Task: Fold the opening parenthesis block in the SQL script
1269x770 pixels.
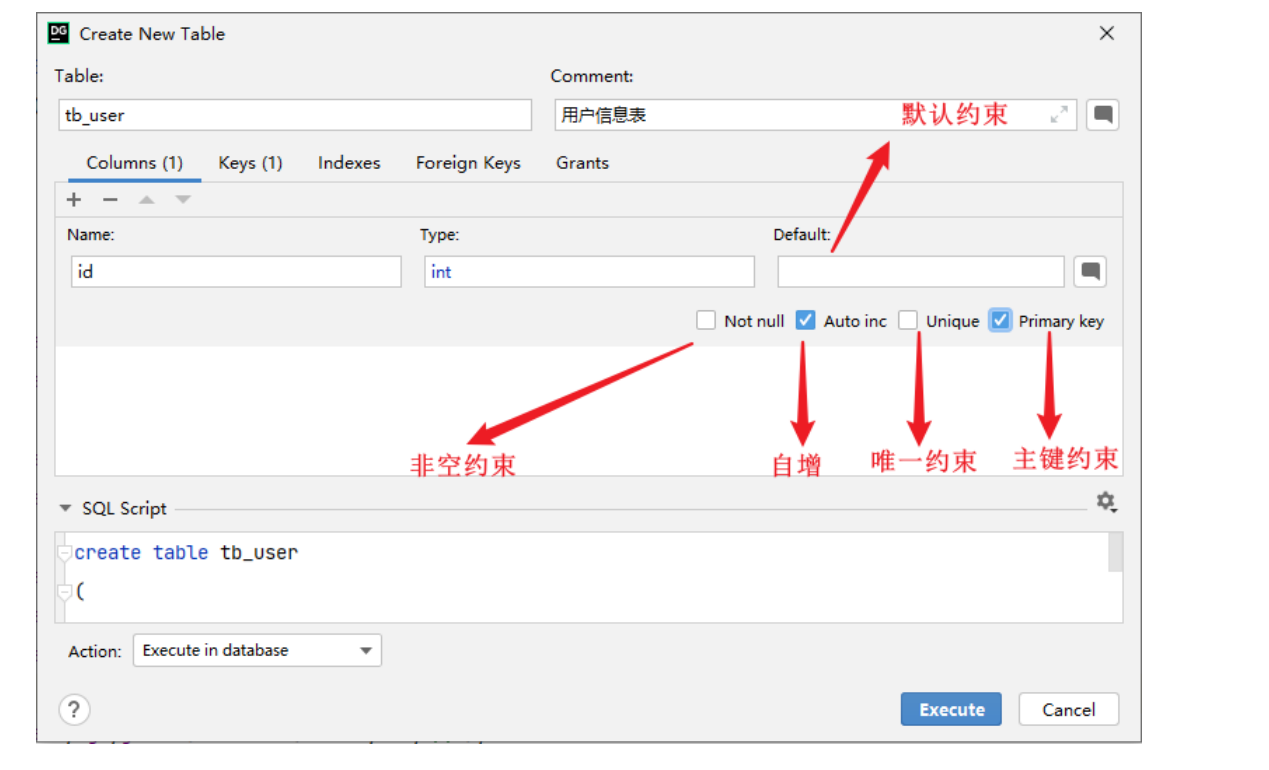Action: [65, 592]
